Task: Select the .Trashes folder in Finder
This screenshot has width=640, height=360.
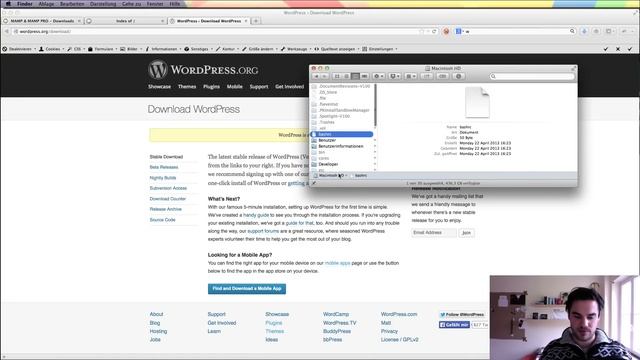Action: 327,122
